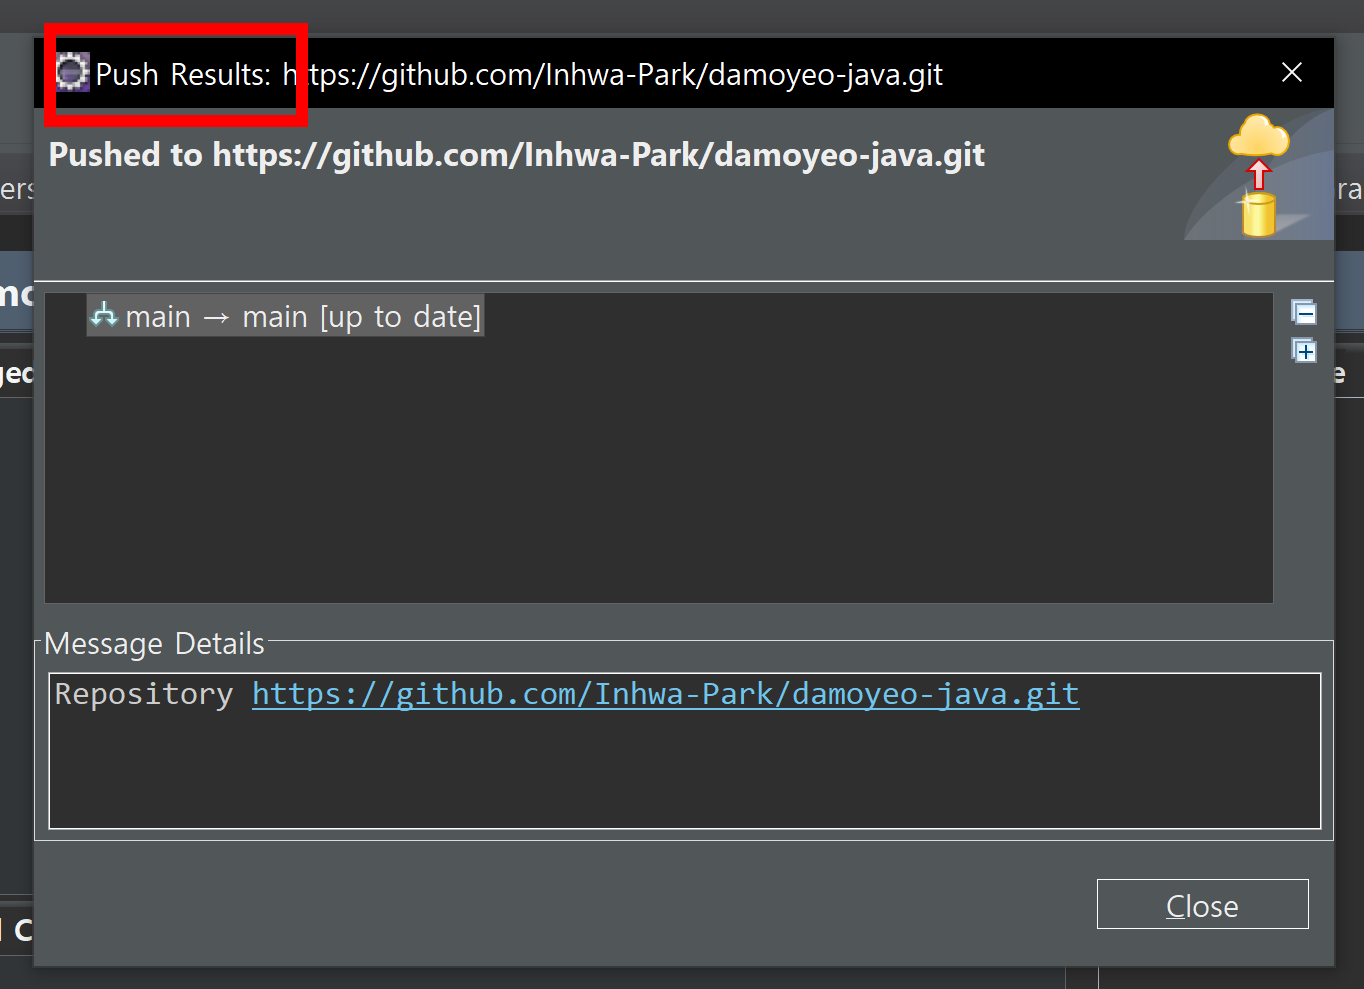Click the yellow repository cylinder under the cloud

pos(1257,213)
